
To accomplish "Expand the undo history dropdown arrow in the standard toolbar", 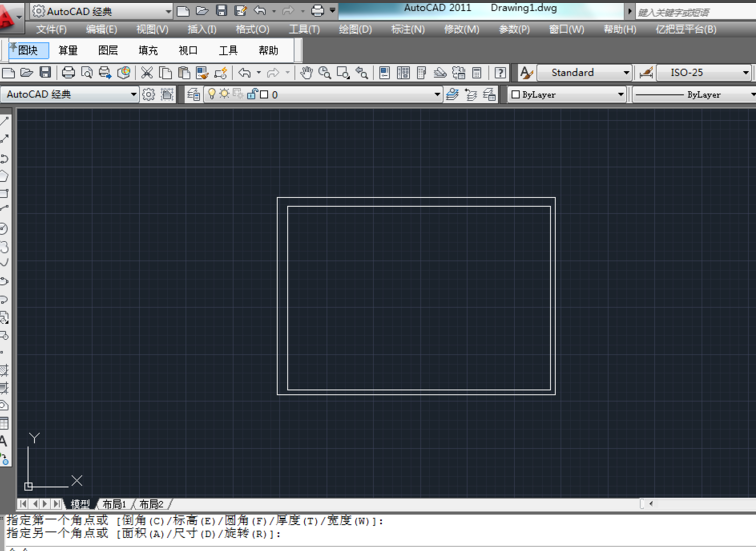I will (x=258, y=73).
